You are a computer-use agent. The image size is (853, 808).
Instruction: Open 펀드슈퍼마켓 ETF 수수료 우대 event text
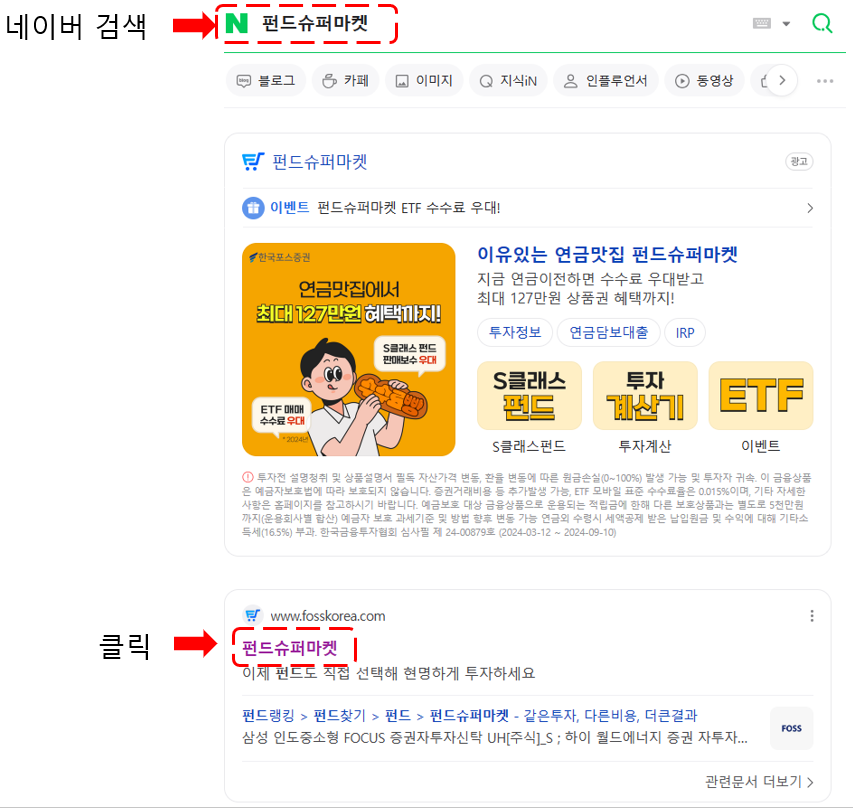(409, 208)
